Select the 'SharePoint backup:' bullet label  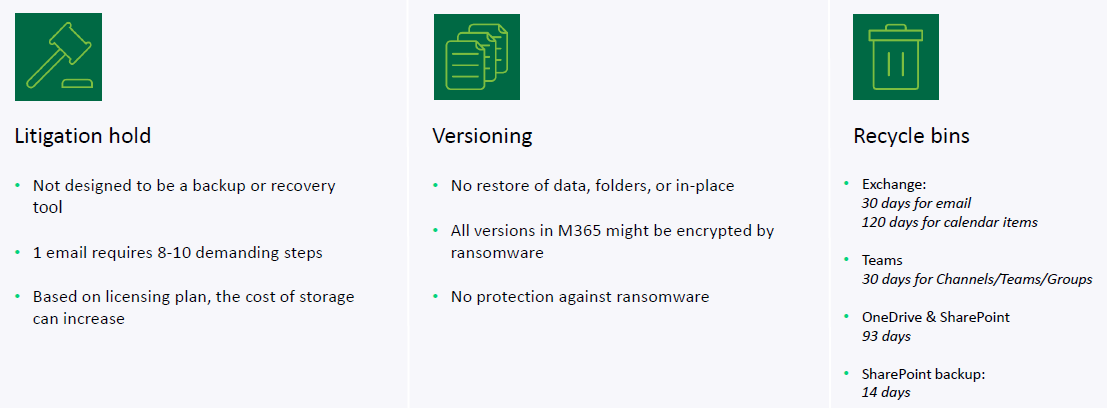click(x=923, y=375)
